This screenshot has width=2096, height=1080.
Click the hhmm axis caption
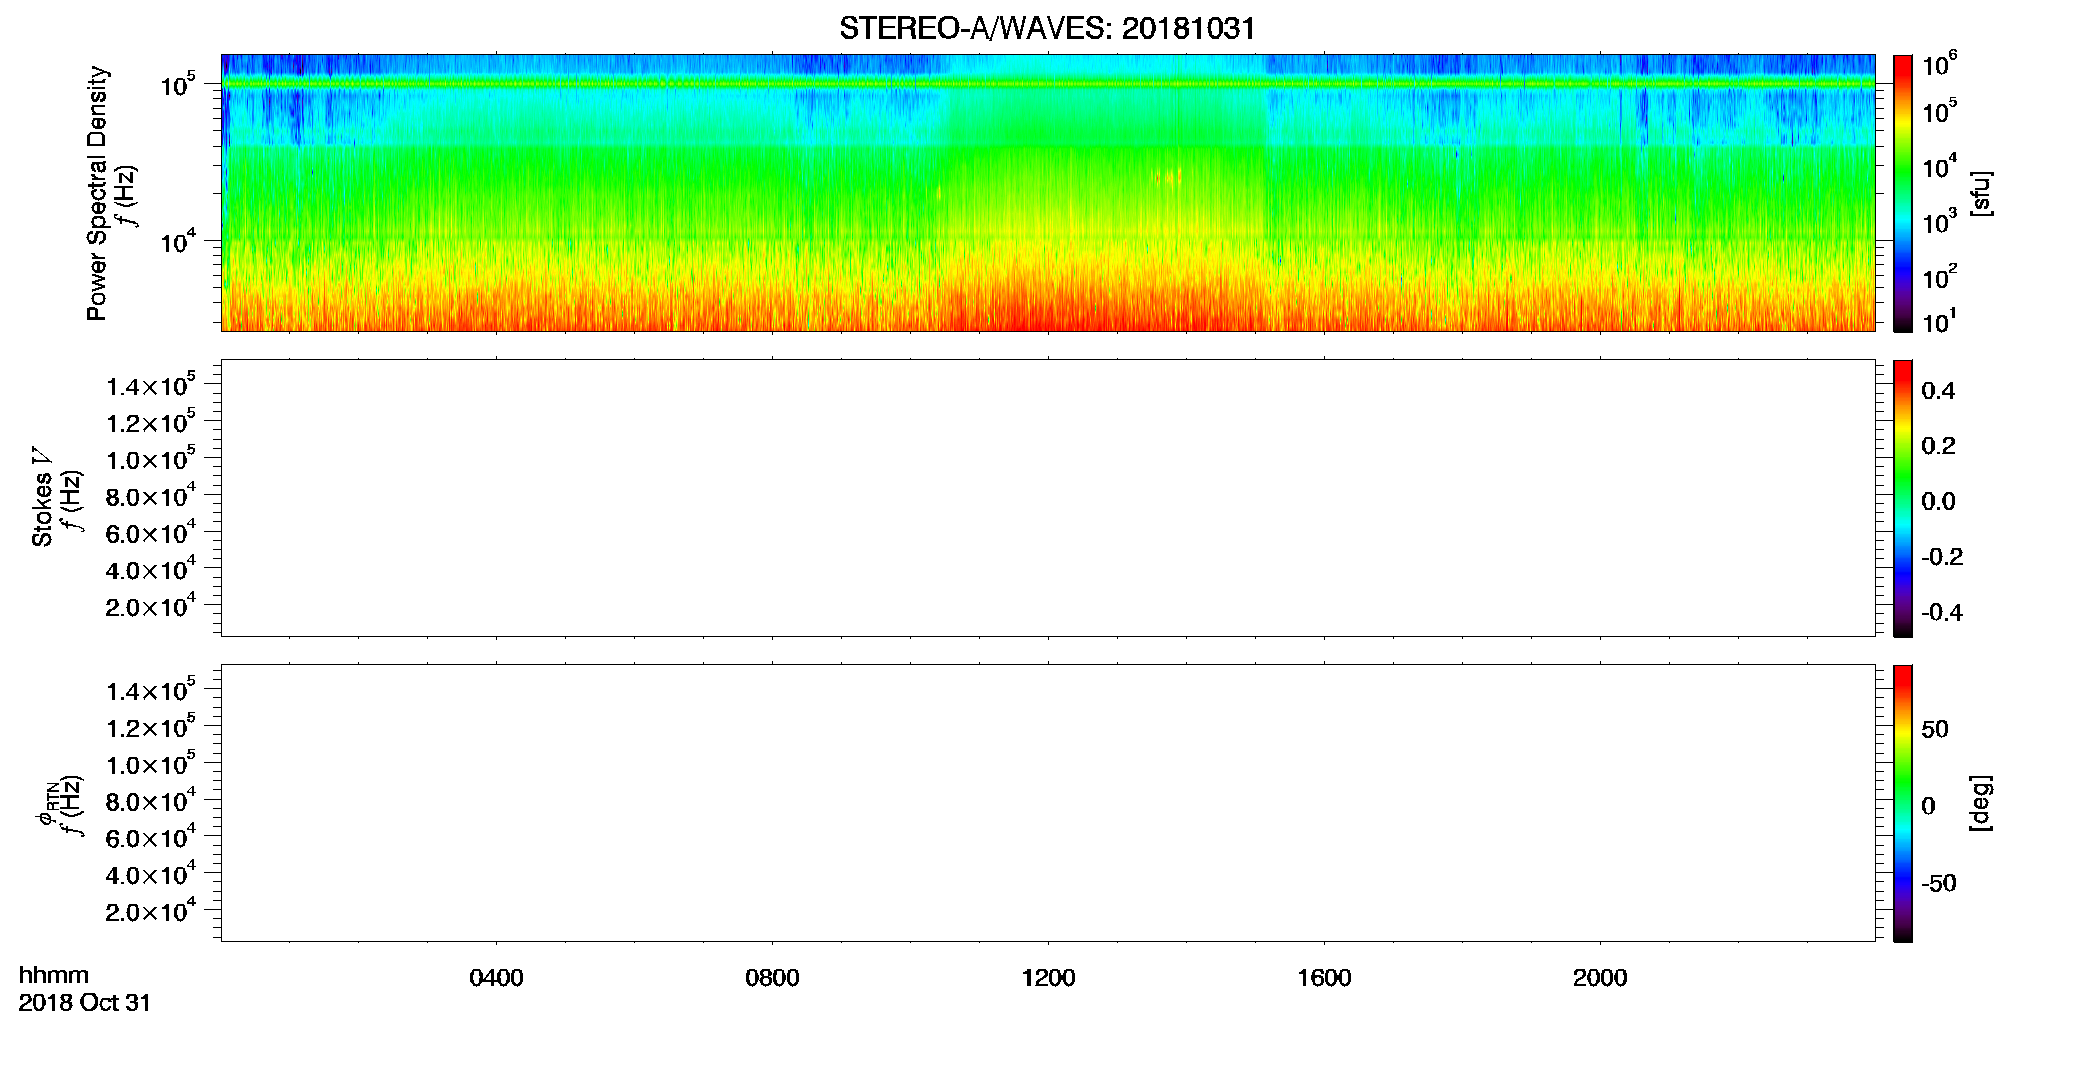click(x=54, y=975)
